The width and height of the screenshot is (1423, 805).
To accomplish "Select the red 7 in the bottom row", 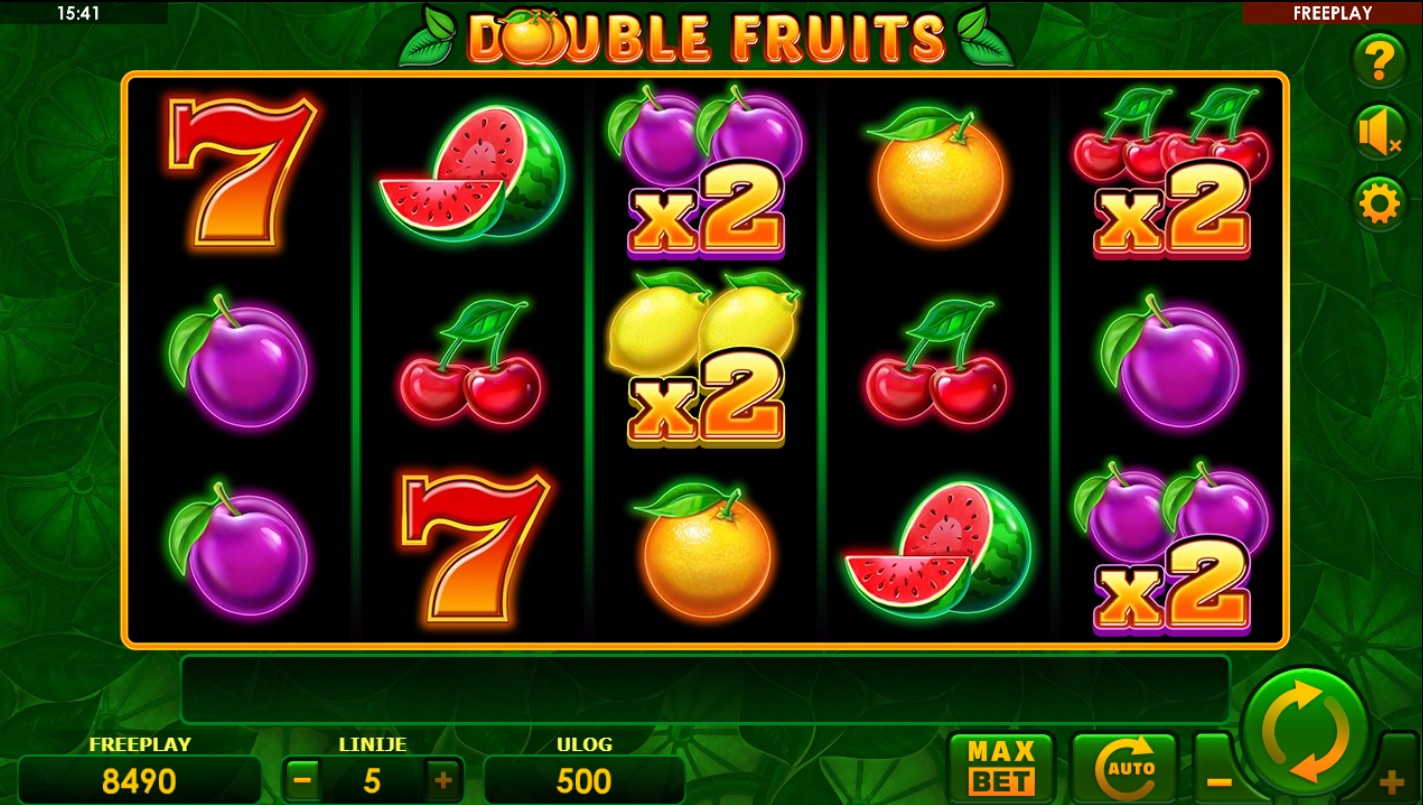I will (475, 545).
